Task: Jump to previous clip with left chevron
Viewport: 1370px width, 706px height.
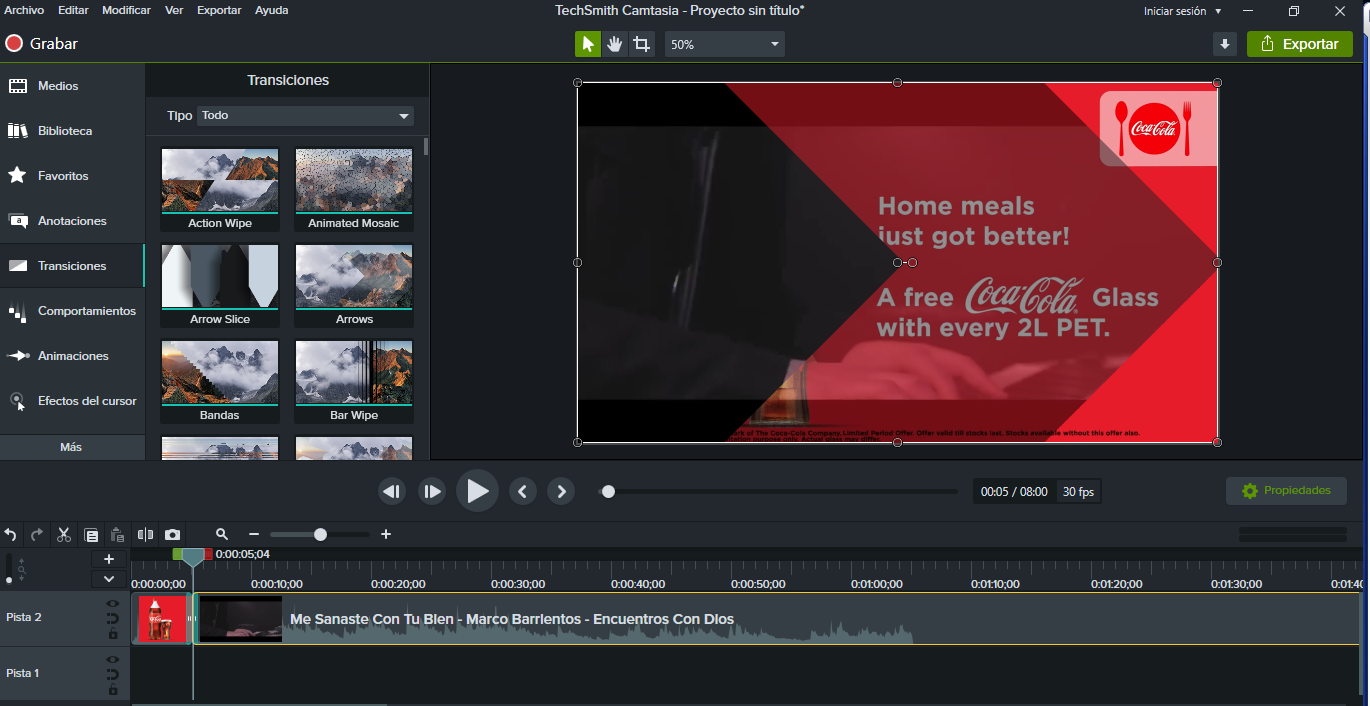Action: tap(522, 491)
